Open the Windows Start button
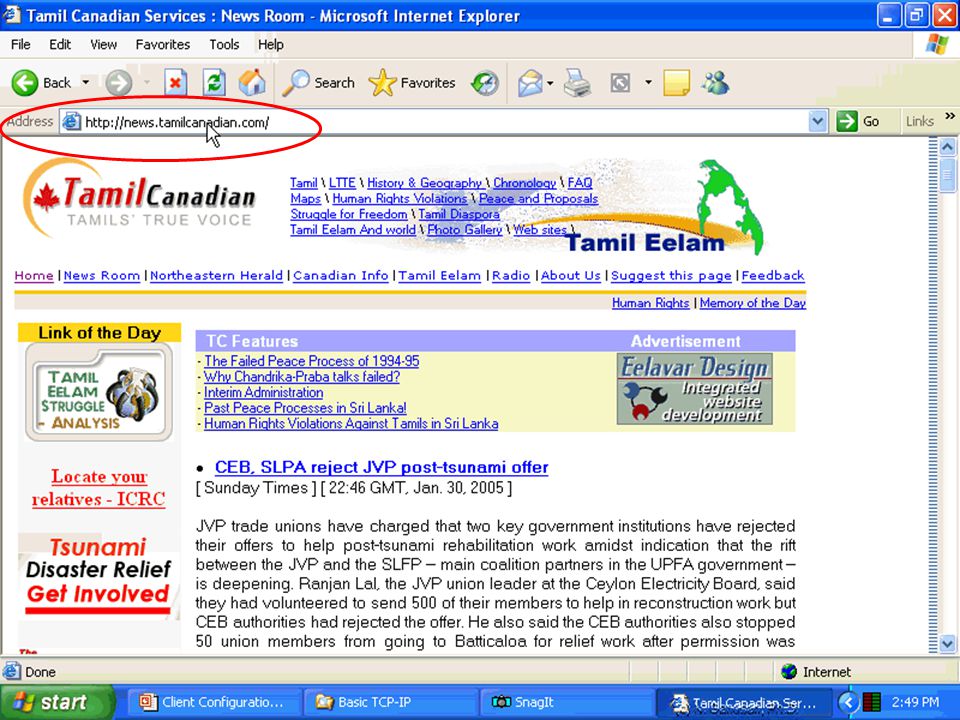Screen dimensions: 960x720 click(x=57, y=702)
